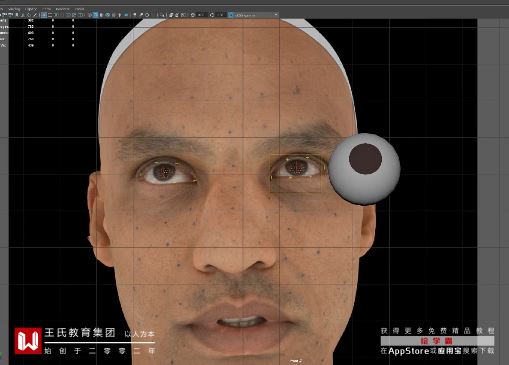The width and height of the screenshot is (509, 365).
Task: Toggle the Lock Camera icon
Action: click(x=4, y=15)
